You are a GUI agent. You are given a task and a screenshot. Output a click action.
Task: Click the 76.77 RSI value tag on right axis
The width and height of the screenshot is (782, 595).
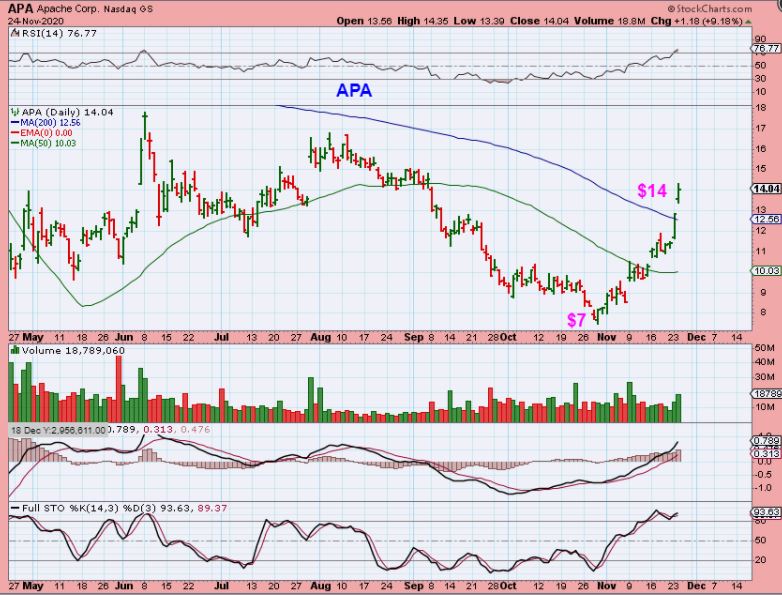pos(766,48)
